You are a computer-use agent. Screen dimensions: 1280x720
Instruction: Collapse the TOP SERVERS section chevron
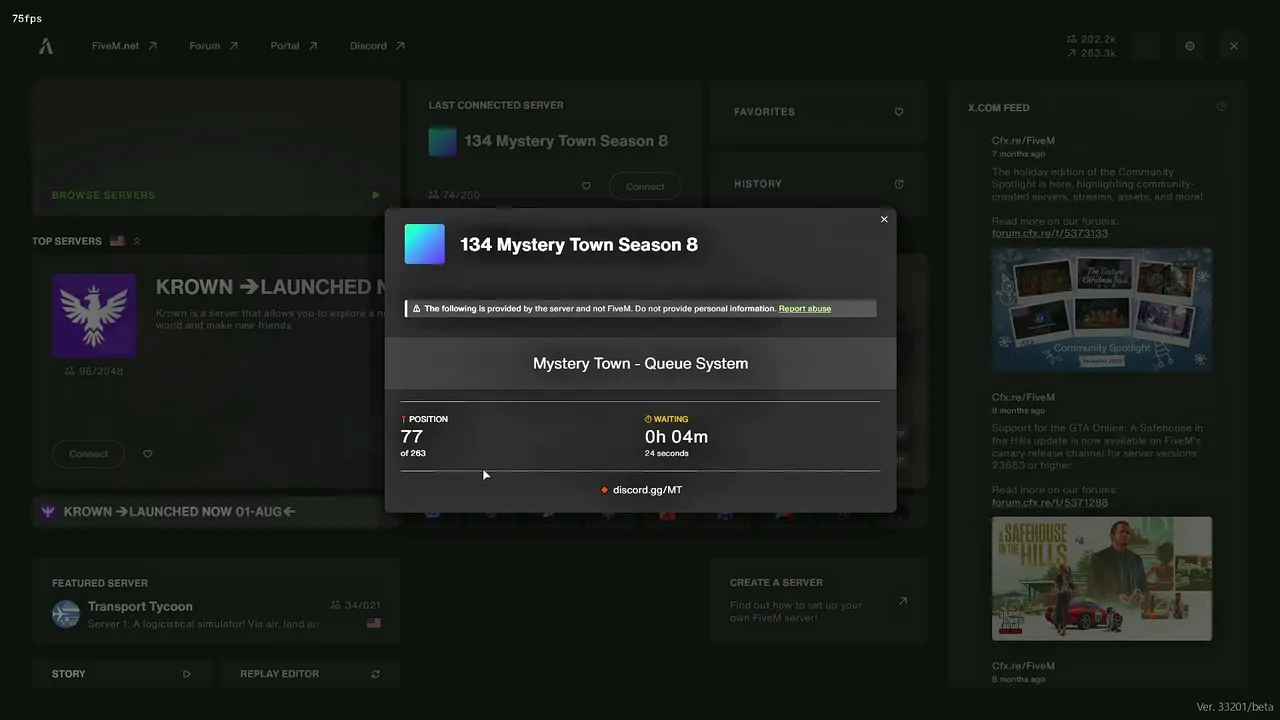137,241
